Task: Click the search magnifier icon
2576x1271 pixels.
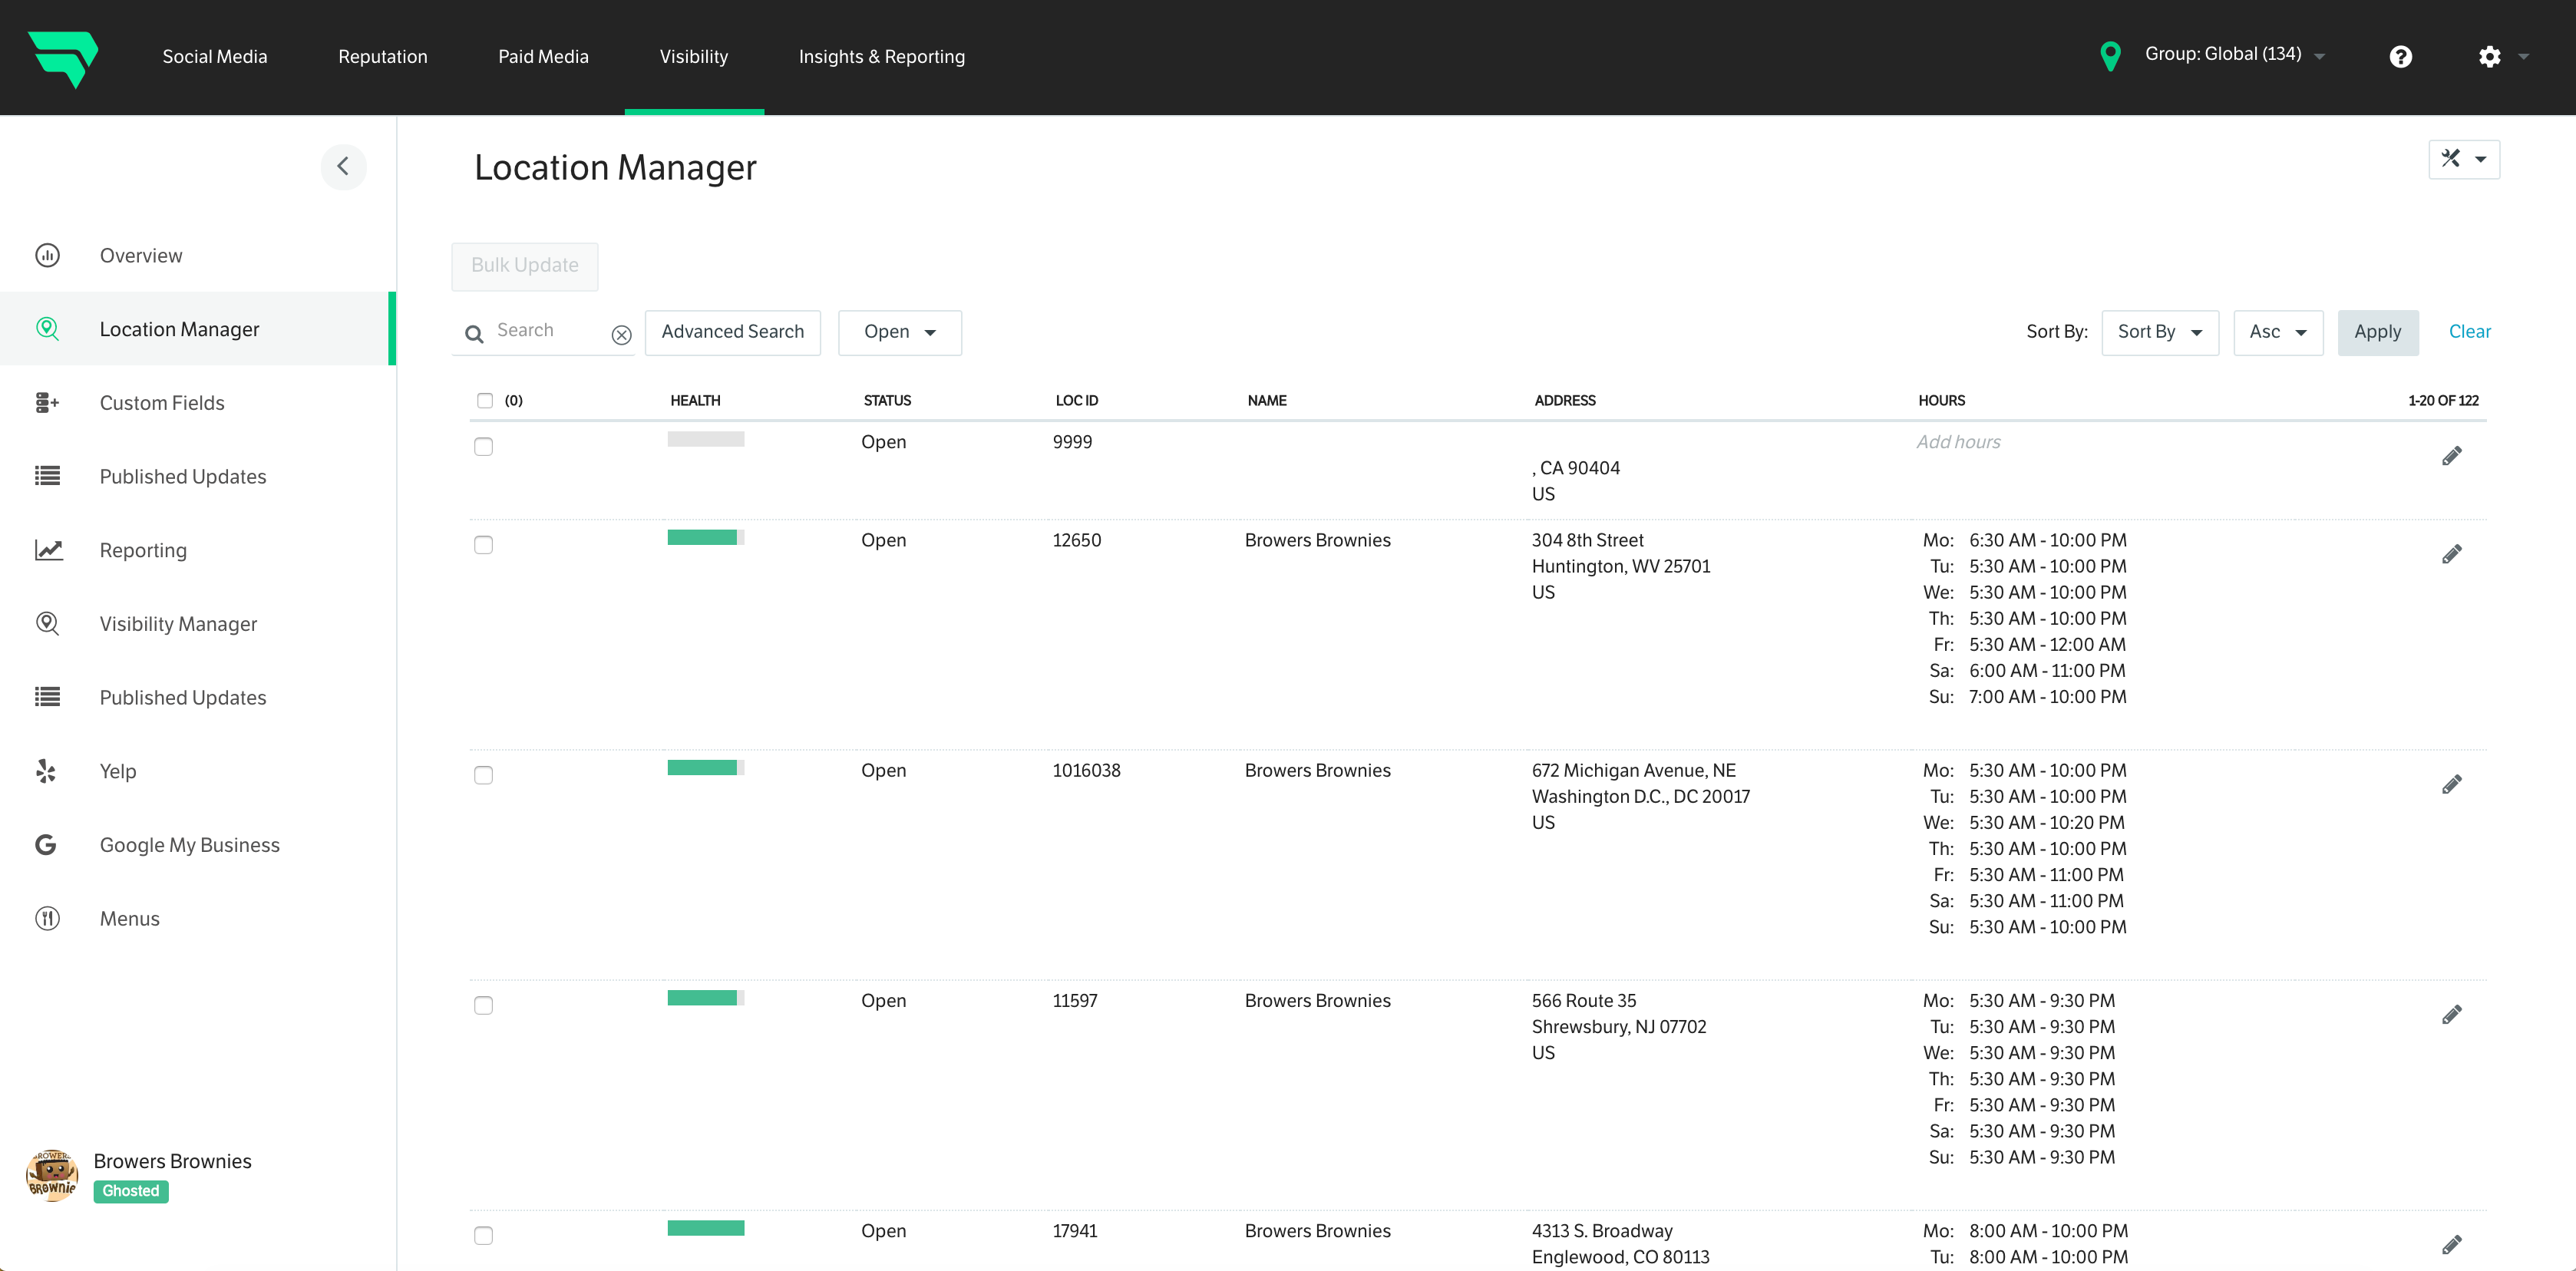Action: pyautogui.click(x=474, y=334)
